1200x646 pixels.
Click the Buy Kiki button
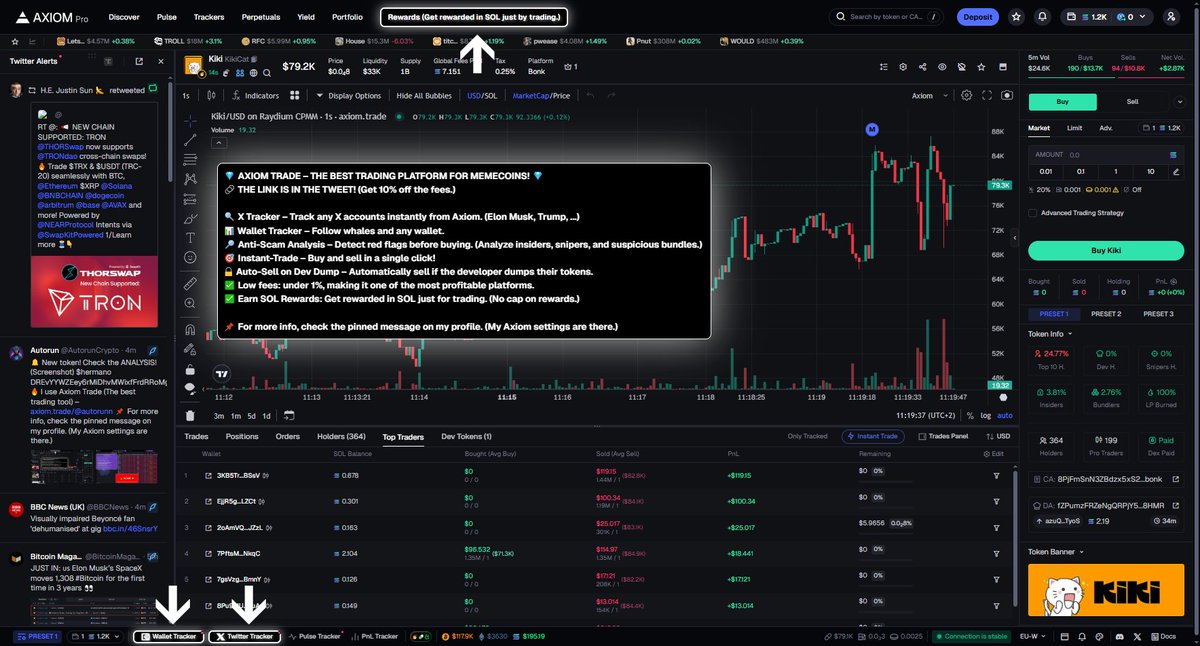tap(1107, 250)
